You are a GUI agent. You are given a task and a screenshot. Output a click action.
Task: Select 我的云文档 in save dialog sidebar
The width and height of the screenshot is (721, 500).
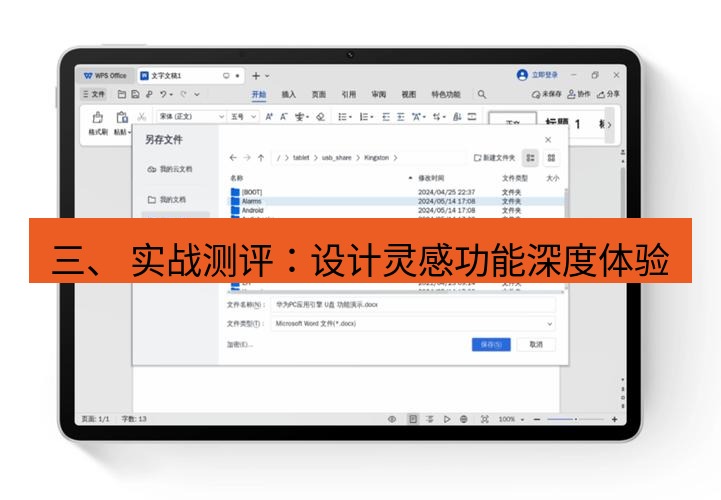click(169, 169)
